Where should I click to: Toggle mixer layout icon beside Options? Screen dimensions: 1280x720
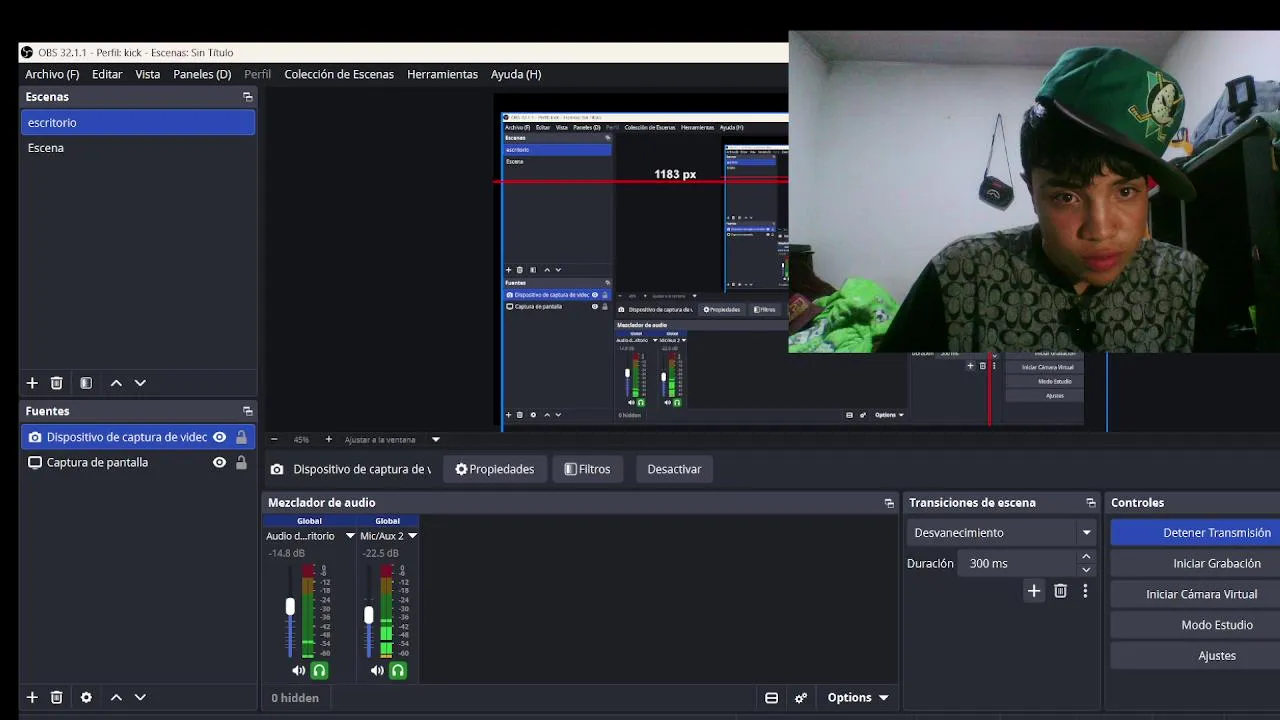(x=771, y=698)
